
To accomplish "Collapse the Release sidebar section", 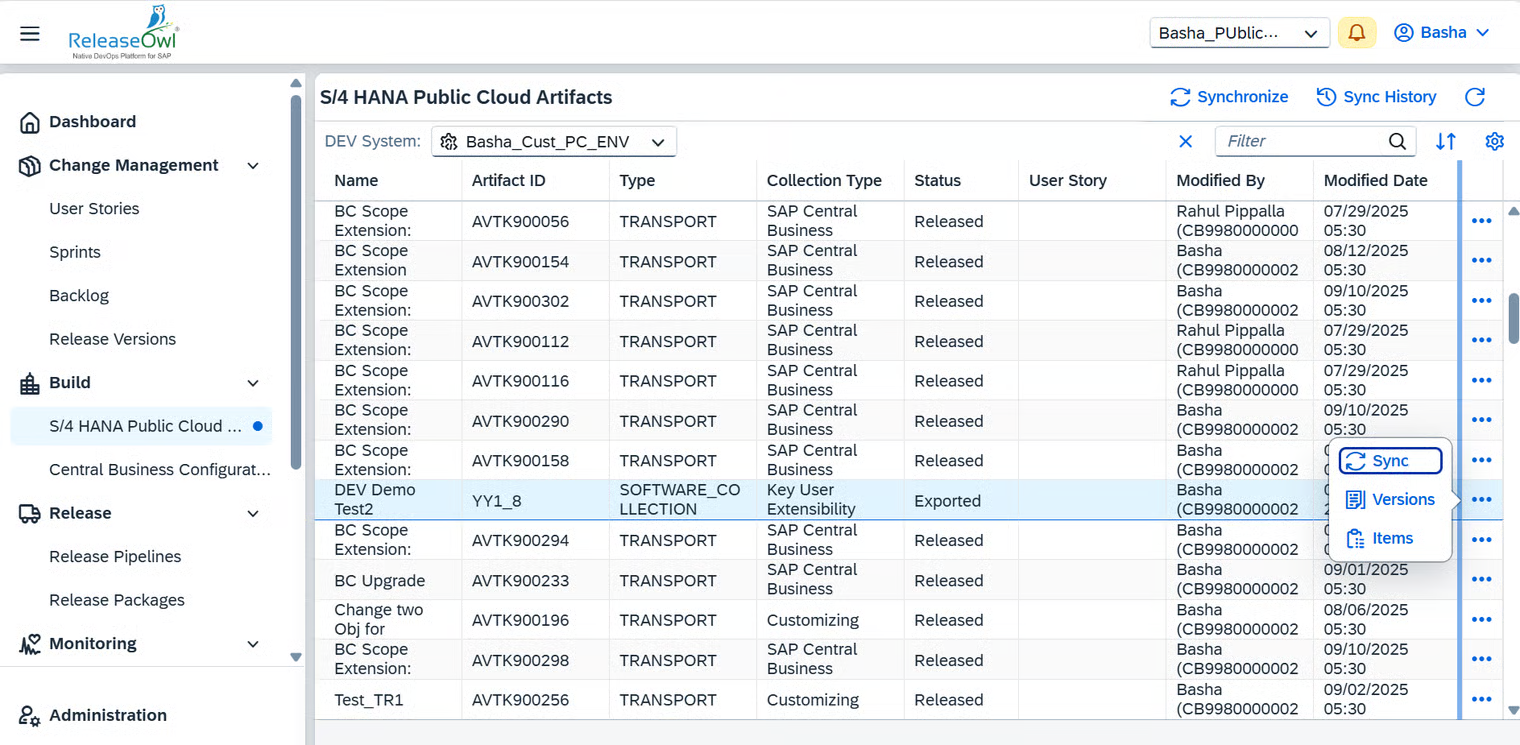I will point(253,514).
